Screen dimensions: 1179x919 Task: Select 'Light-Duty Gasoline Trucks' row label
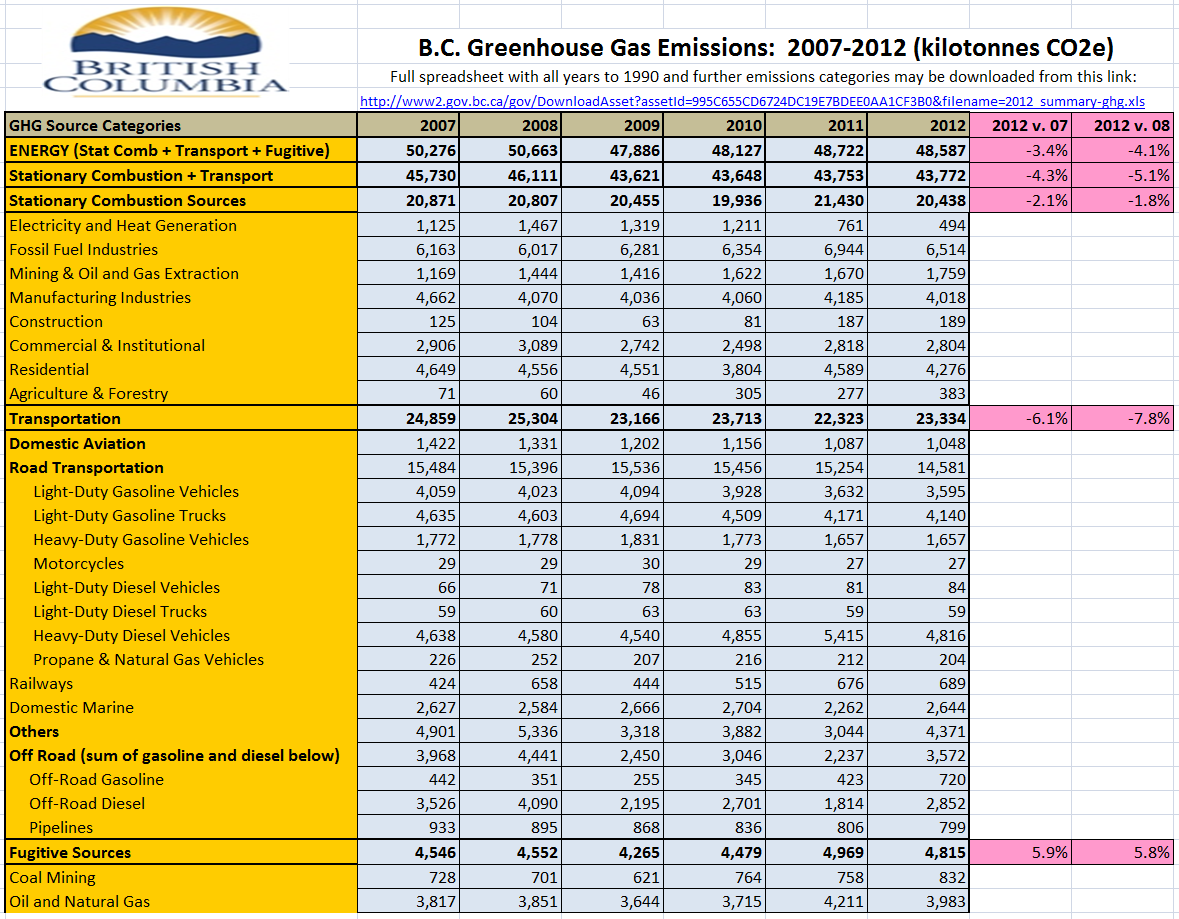[x=181, y=515]
